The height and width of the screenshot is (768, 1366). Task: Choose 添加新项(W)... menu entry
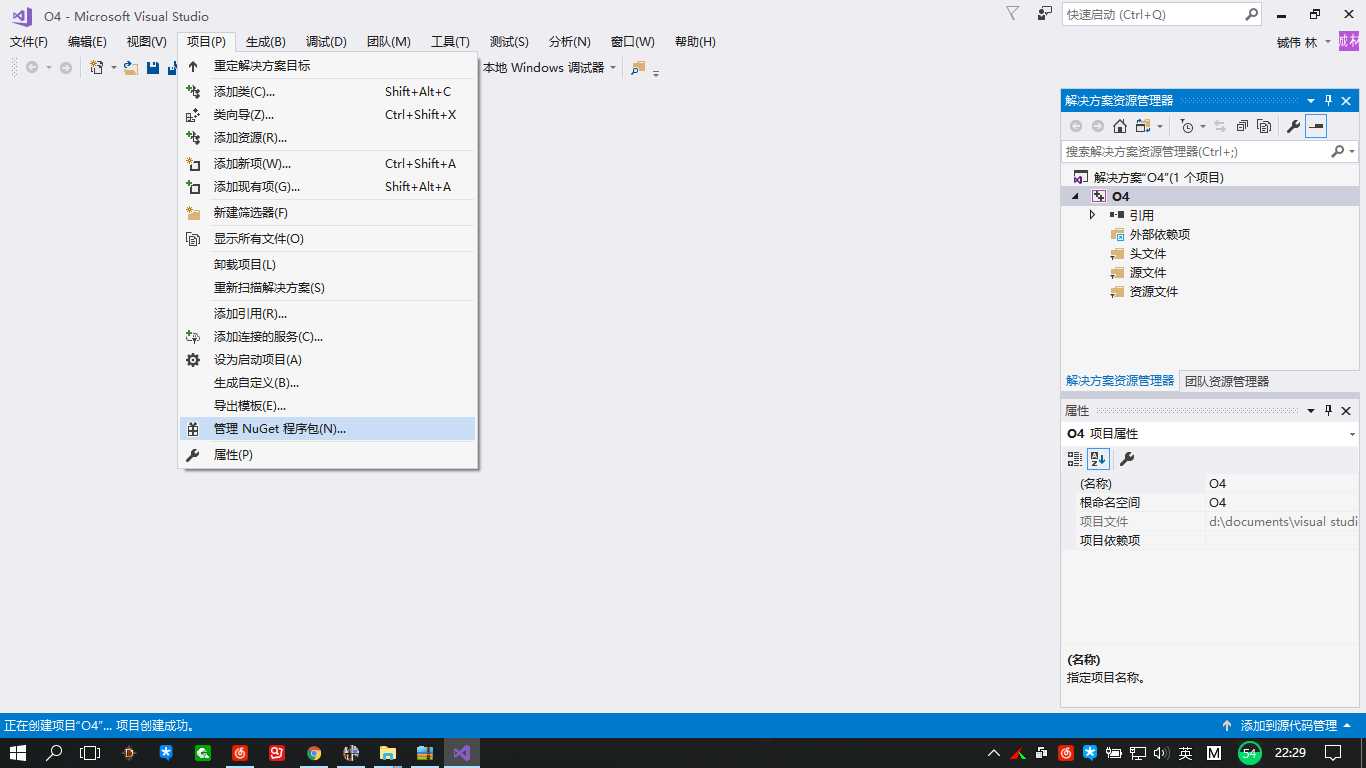point(328,163)
